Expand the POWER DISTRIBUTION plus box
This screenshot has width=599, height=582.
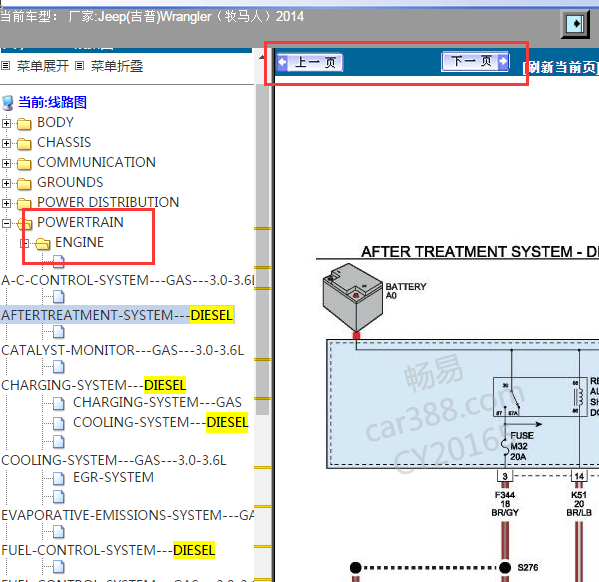6,203
